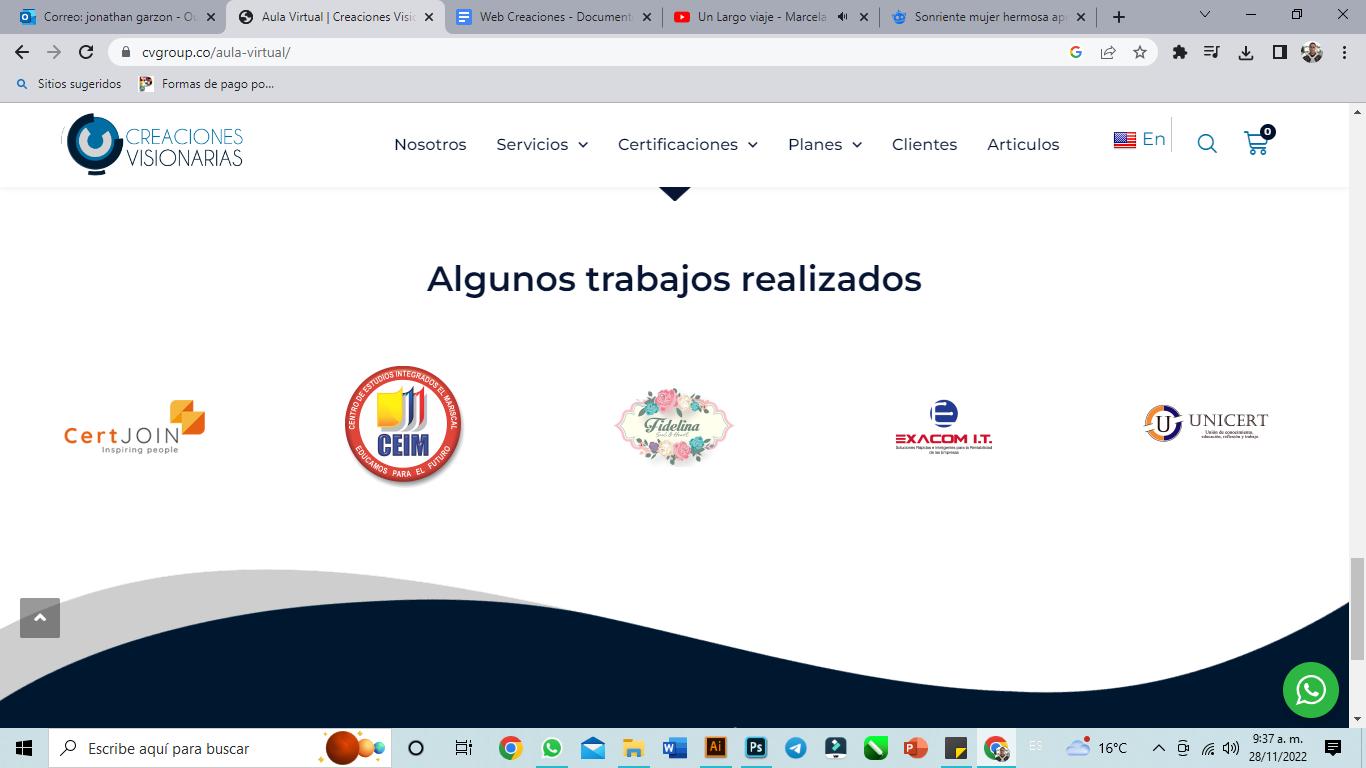This screenshot has width=1366, height=768.
Task: Expand the Servicios dropdown menu
Action: [x=542, y=144]
